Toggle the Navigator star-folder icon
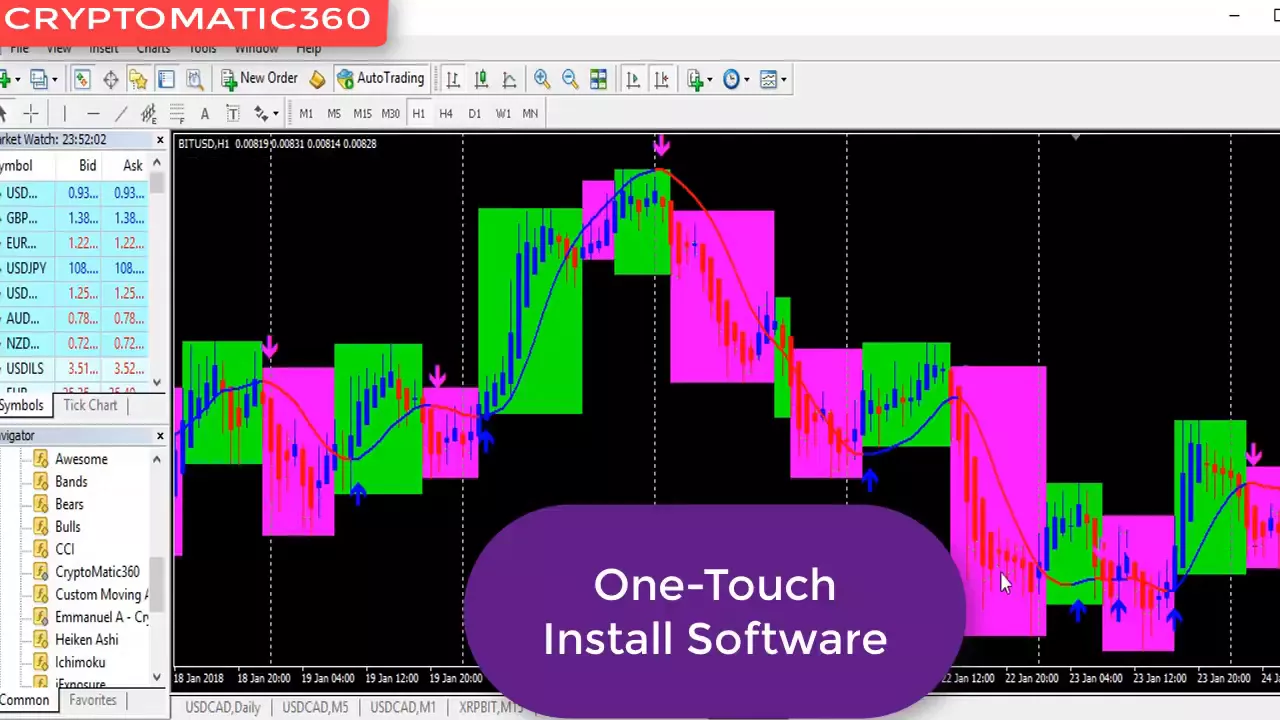This screenshot has height=720, width=1280. pos(138,79)
